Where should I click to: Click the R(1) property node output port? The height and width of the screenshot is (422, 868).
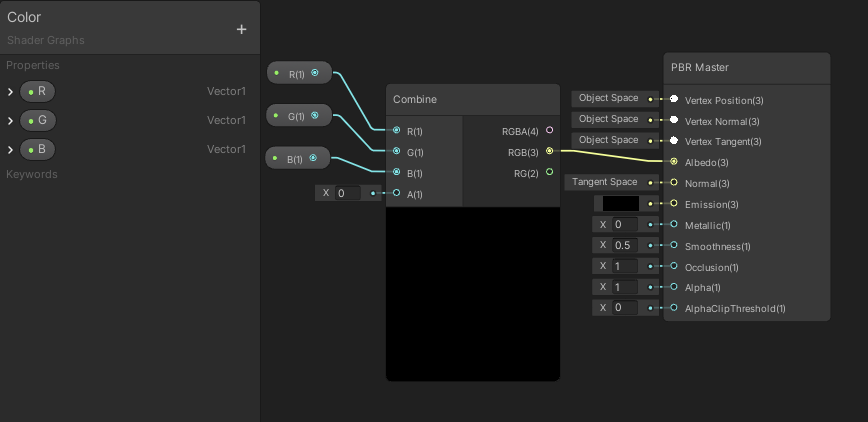[315, 73]
